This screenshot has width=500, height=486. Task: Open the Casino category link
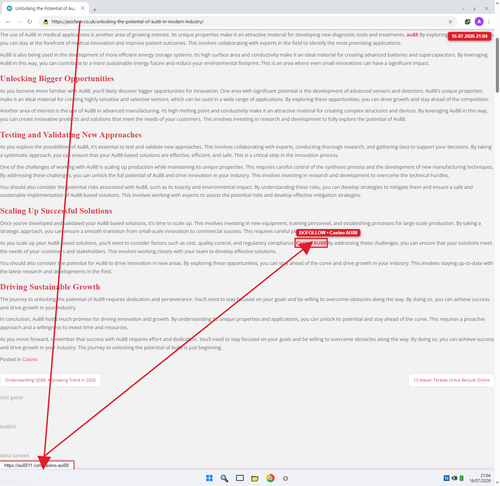[x=30, y=359]
